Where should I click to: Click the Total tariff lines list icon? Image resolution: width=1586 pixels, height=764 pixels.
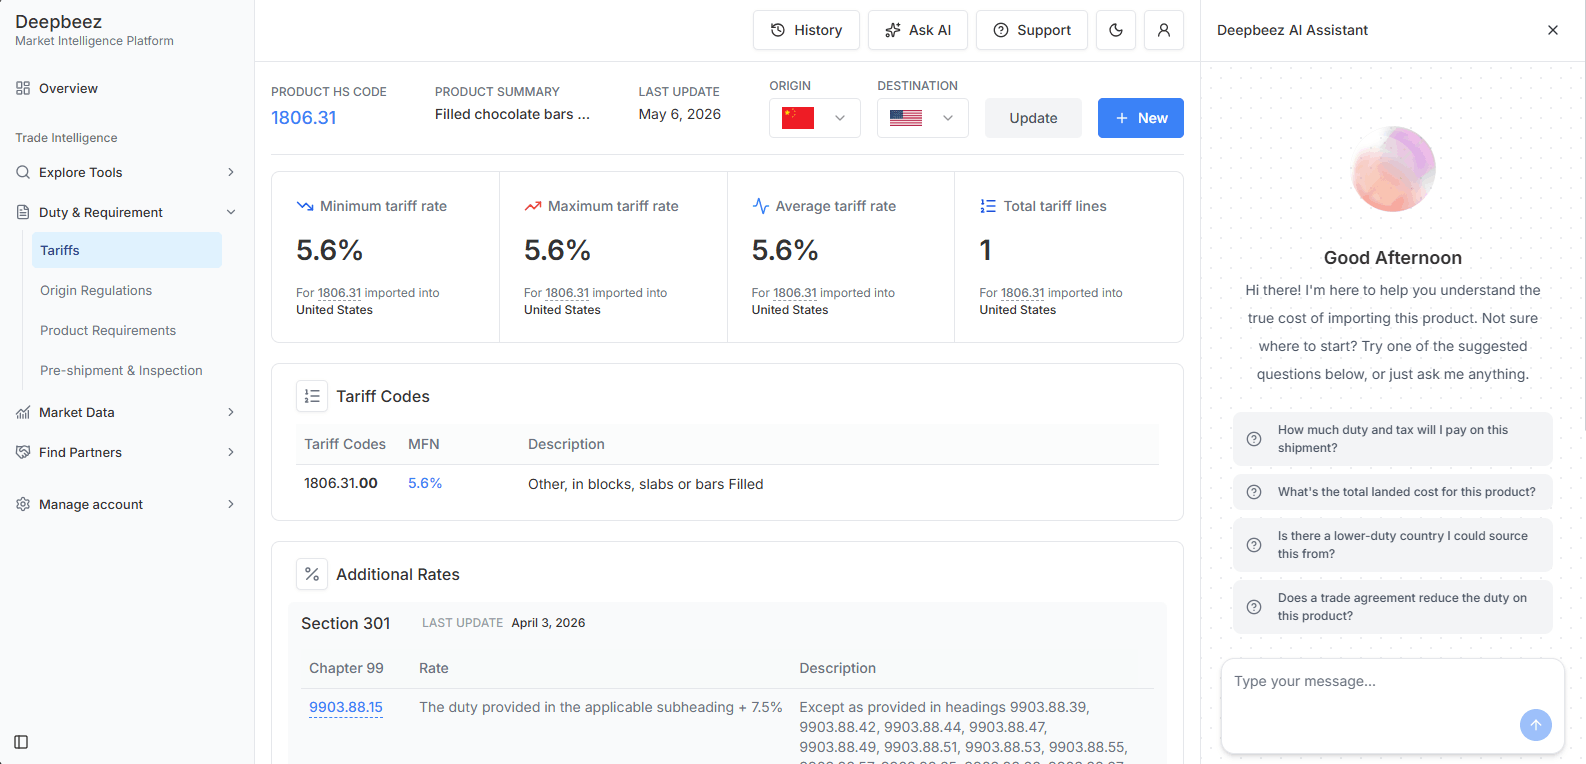(988, 206)
